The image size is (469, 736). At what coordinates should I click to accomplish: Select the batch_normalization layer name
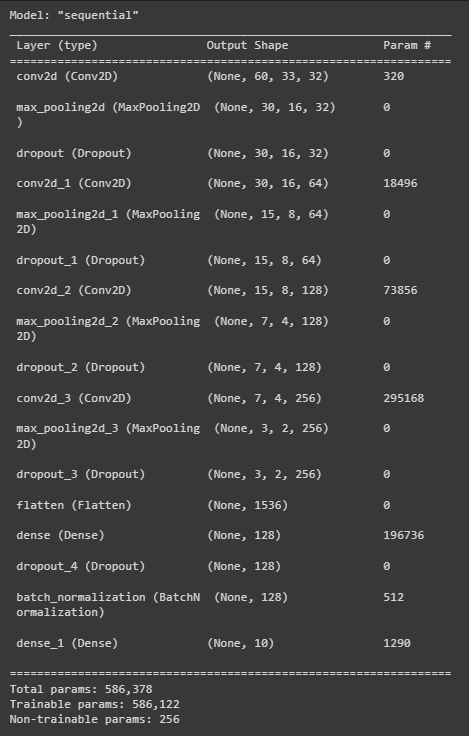click(108, 604)
